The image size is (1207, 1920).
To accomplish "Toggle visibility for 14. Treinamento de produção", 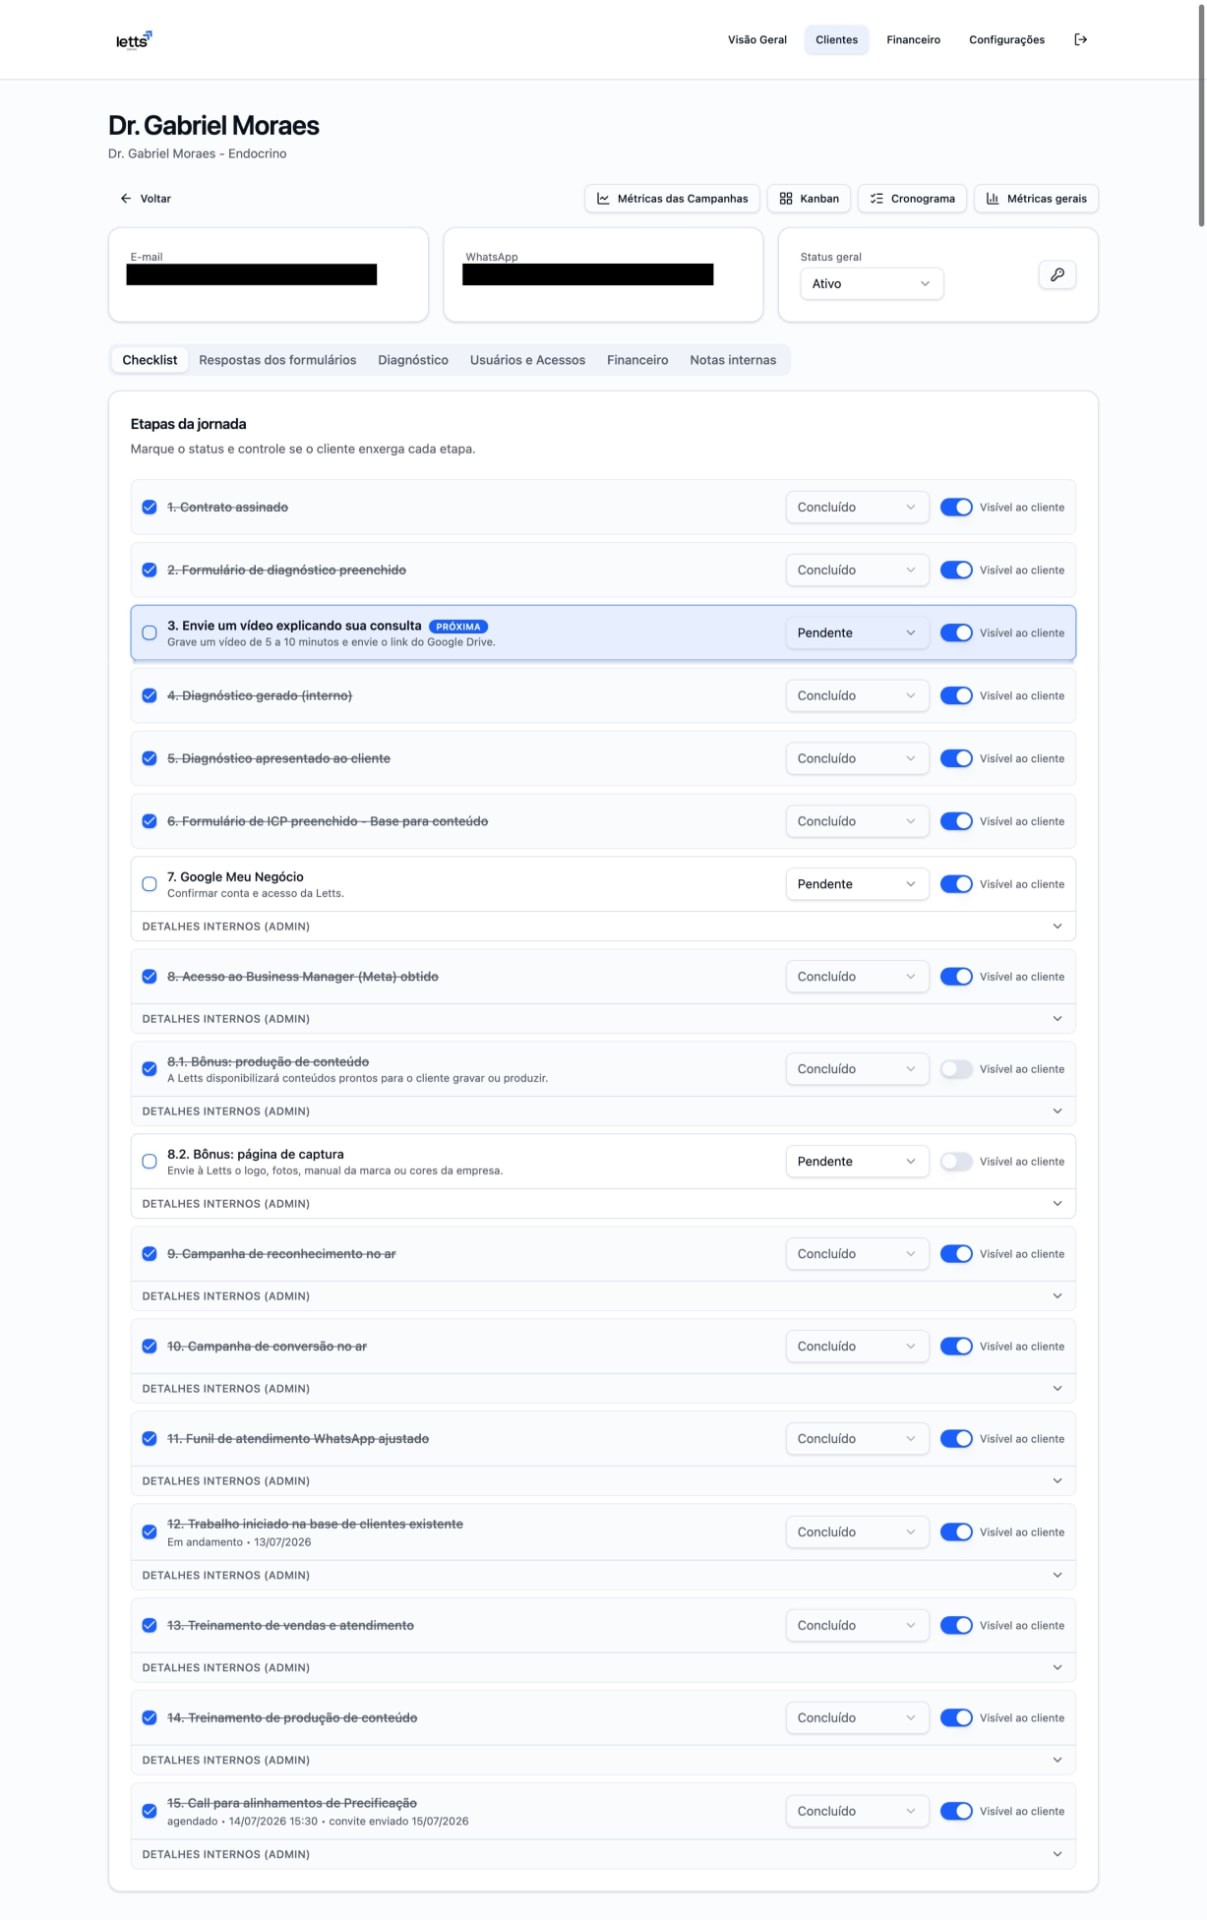I will 956,1718.
